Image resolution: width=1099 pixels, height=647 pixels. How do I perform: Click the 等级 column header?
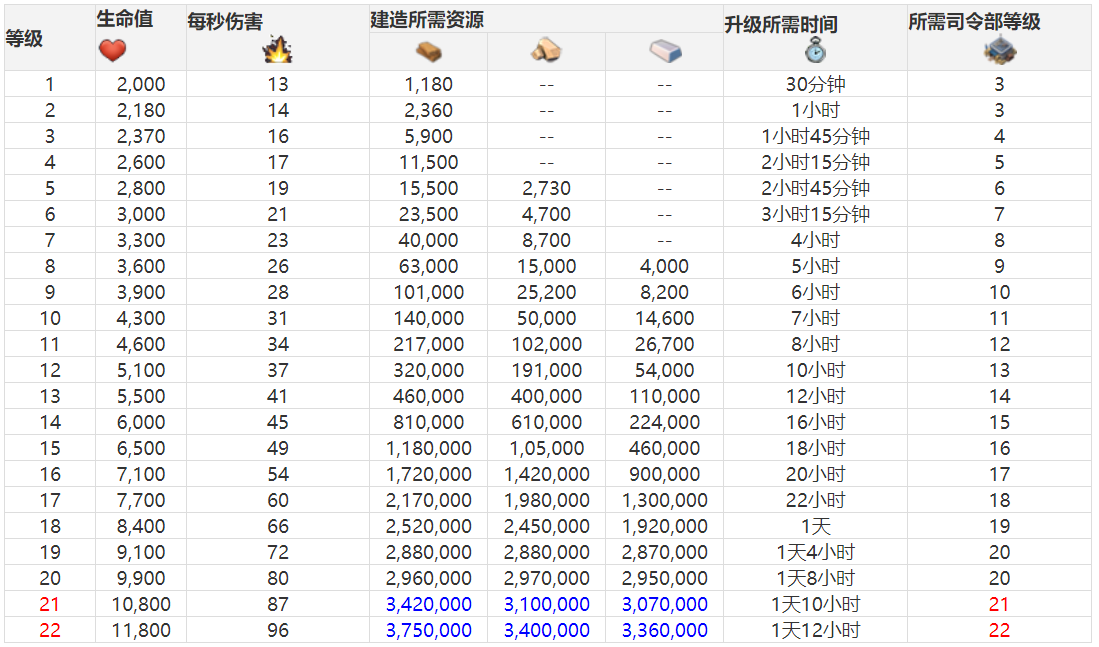(25, 39)
